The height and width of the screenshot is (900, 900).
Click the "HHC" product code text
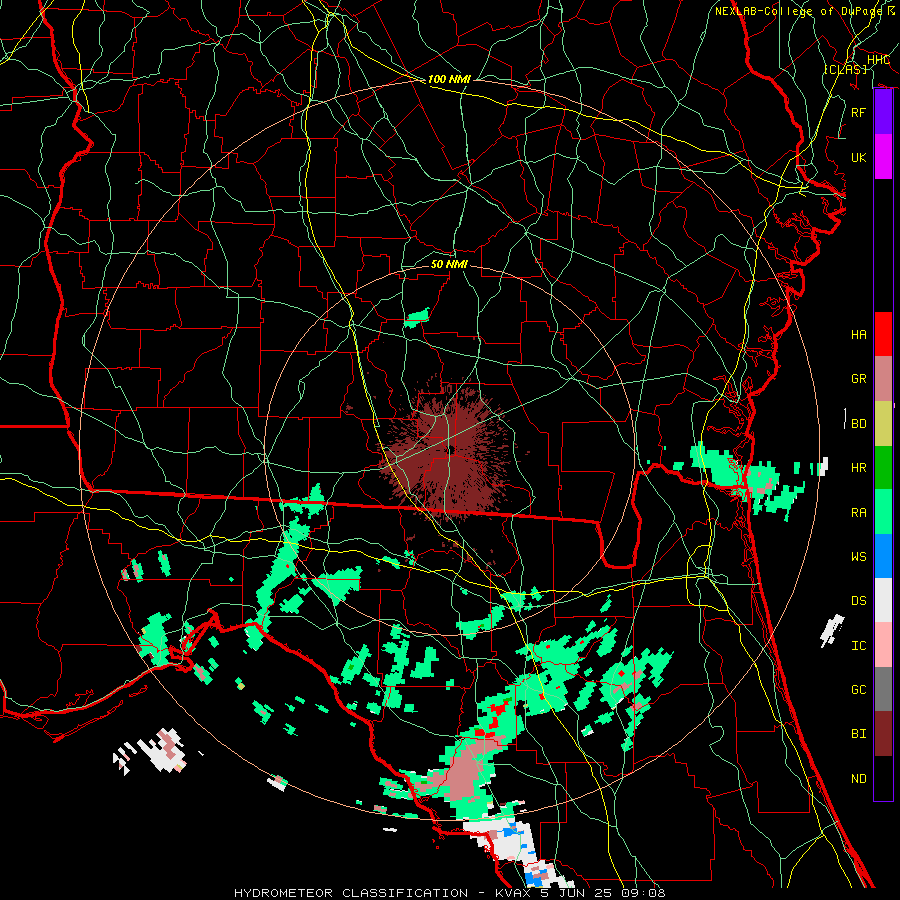(x=878, y=60)
